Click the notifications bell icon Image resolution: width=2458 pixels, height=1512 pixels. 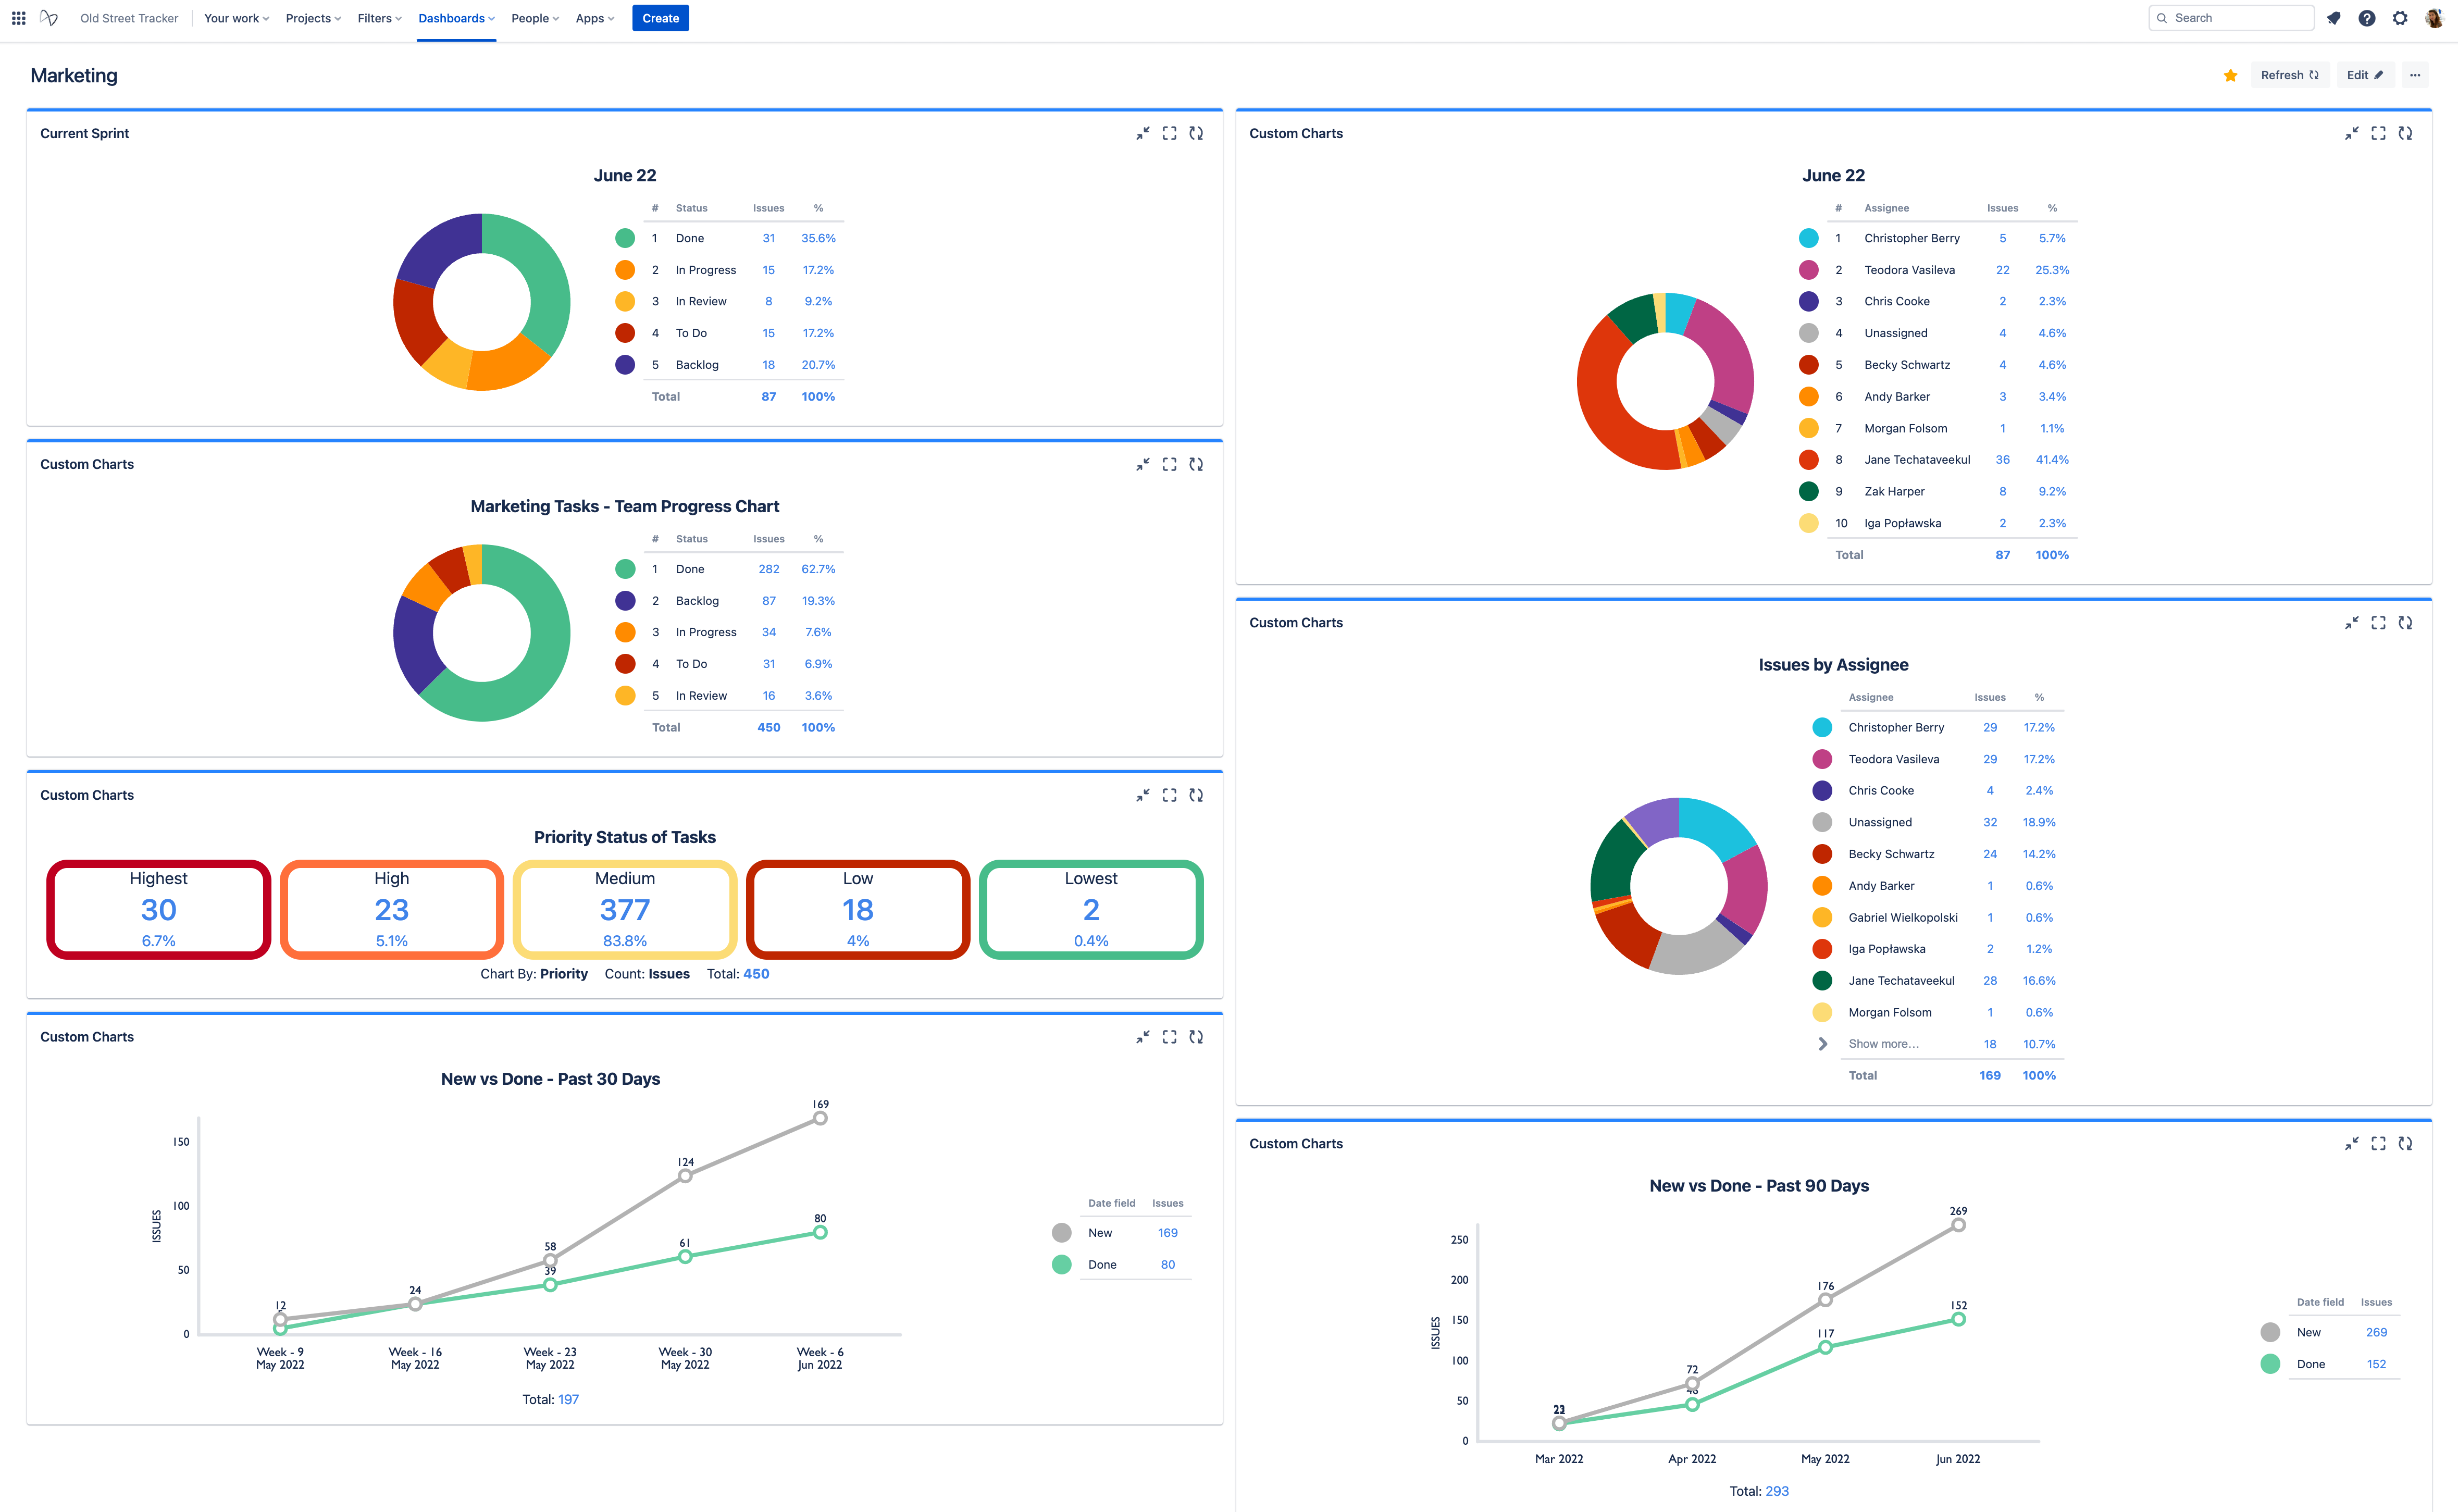click(x=2333, y=18)
